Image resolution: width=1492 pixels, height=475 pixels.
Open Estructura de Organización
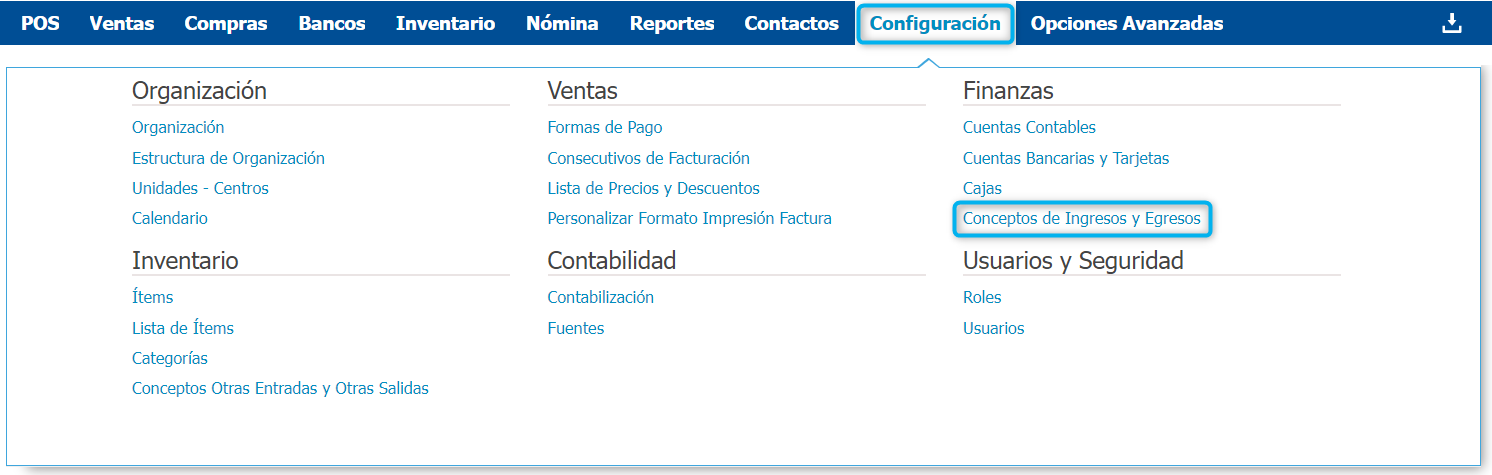[228, 158]
